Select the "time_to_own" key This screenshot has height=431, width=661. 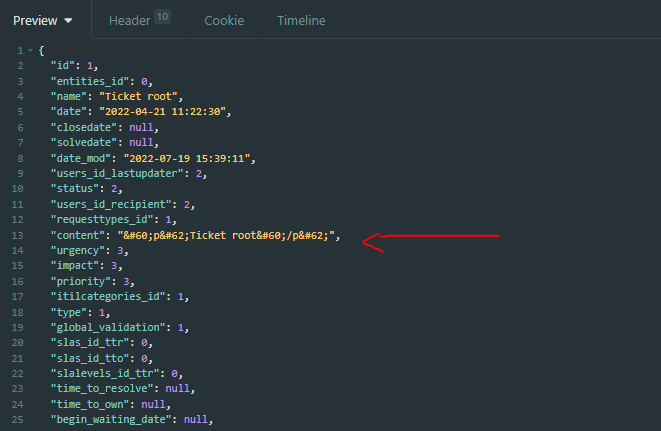click(90, 404)
